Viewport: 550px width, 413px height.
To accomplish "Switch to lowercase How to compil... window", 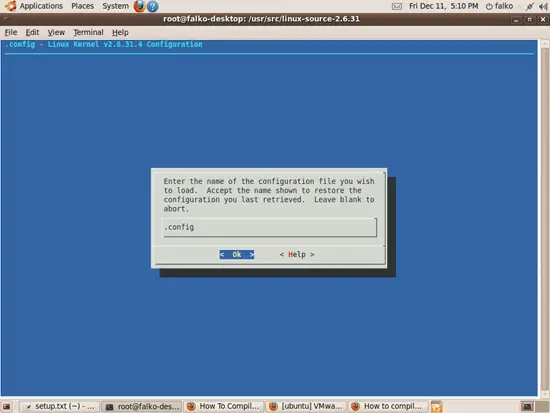I will (x=388, y=406).
